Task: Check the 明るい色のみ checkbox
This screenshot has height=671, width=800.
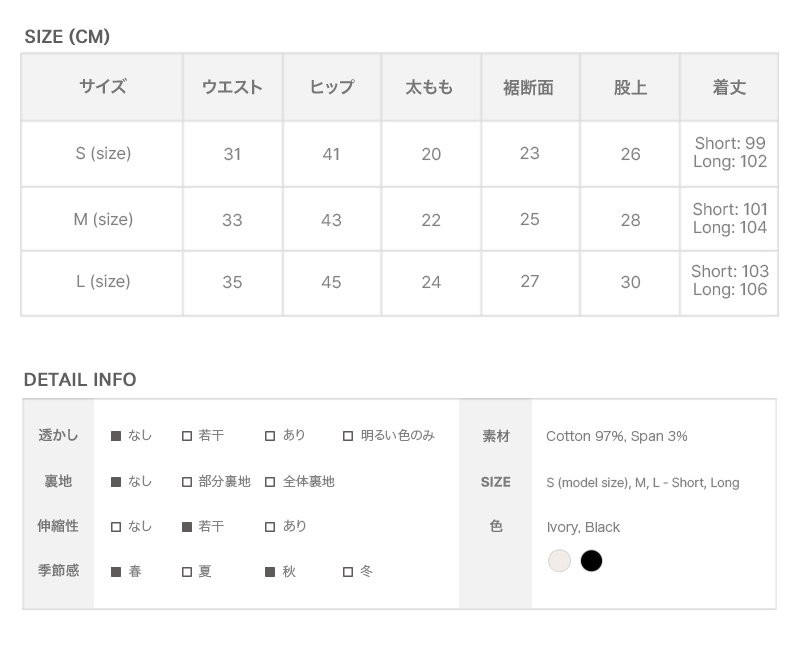Action: pyautogui.click(x=348, y=436)
